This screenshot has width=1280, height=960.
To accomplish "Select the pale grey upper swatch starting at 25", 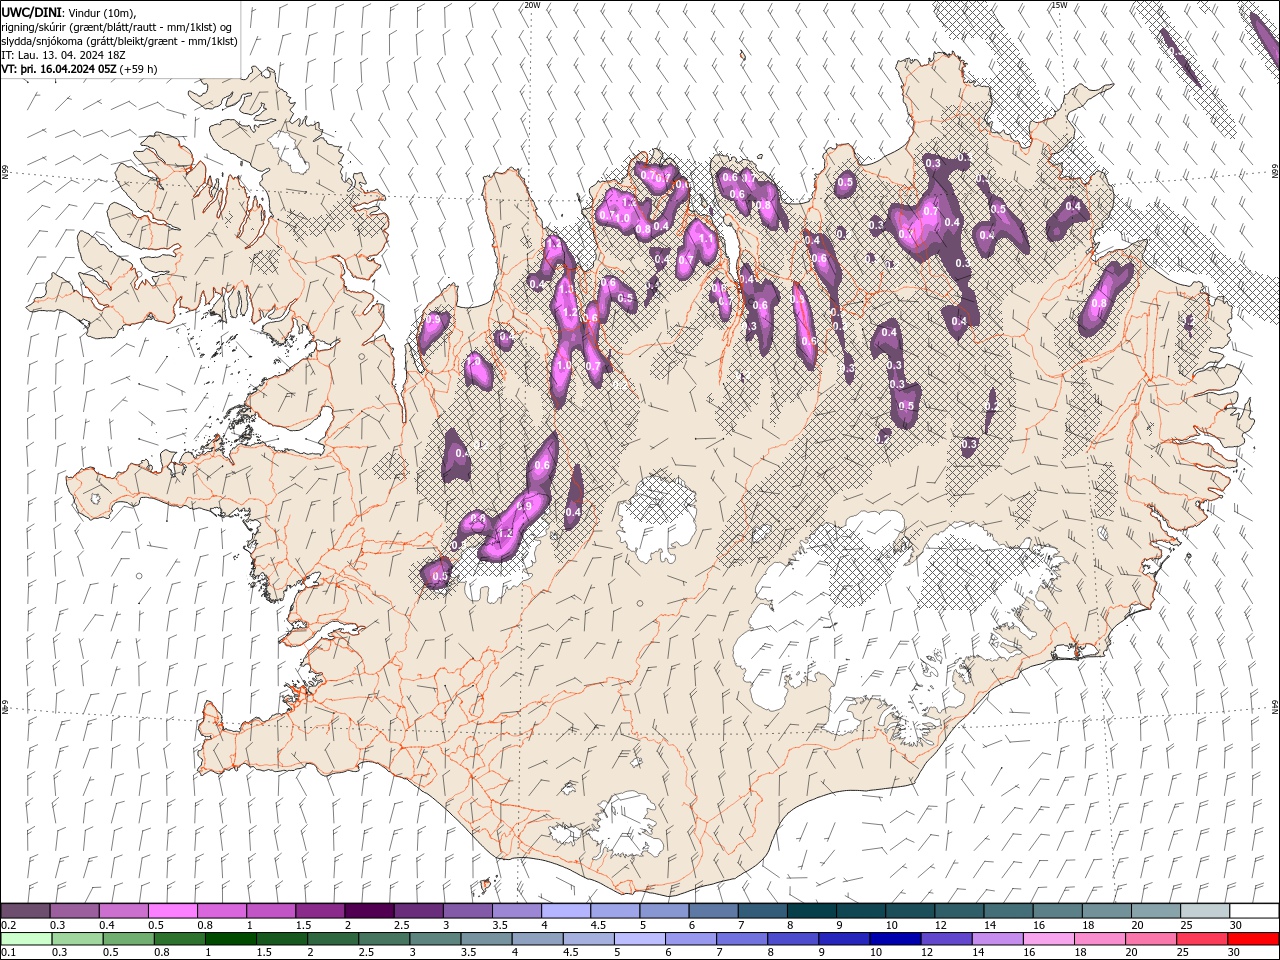I will coord(1206,910).
